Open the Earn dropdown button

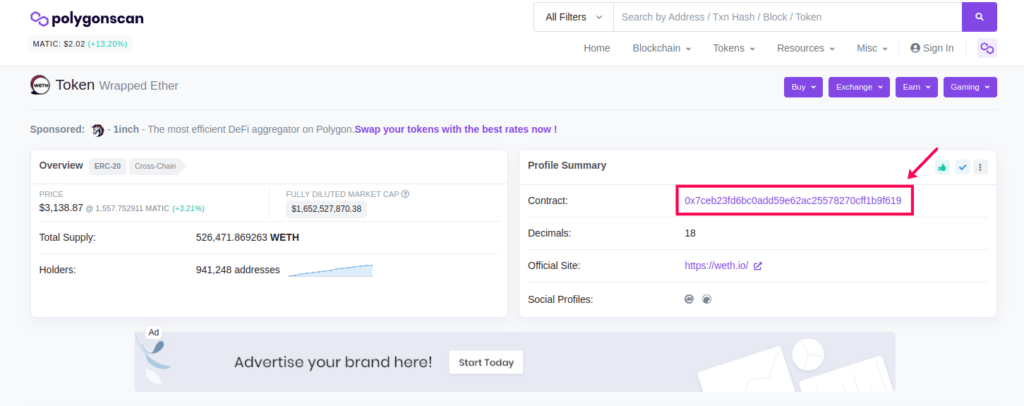pyautogui.click(x=916, y=87)
